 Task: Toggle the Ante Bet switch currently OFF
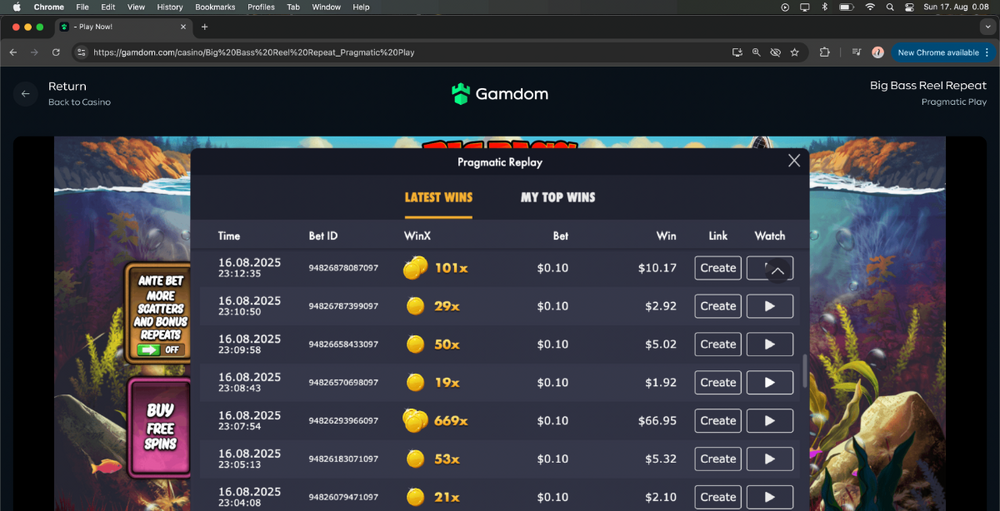pyautogui.click(x=160, y=350)
